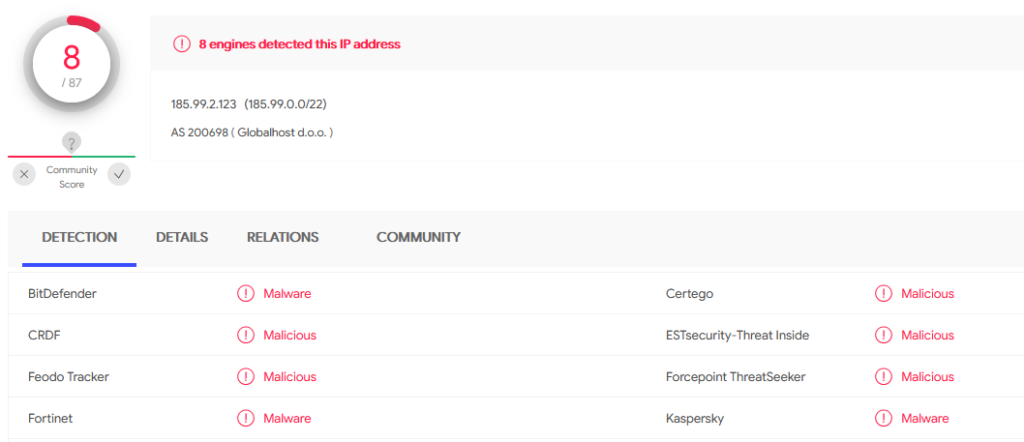Click the question mark community score icon
1024x442 pixels.
72,142
